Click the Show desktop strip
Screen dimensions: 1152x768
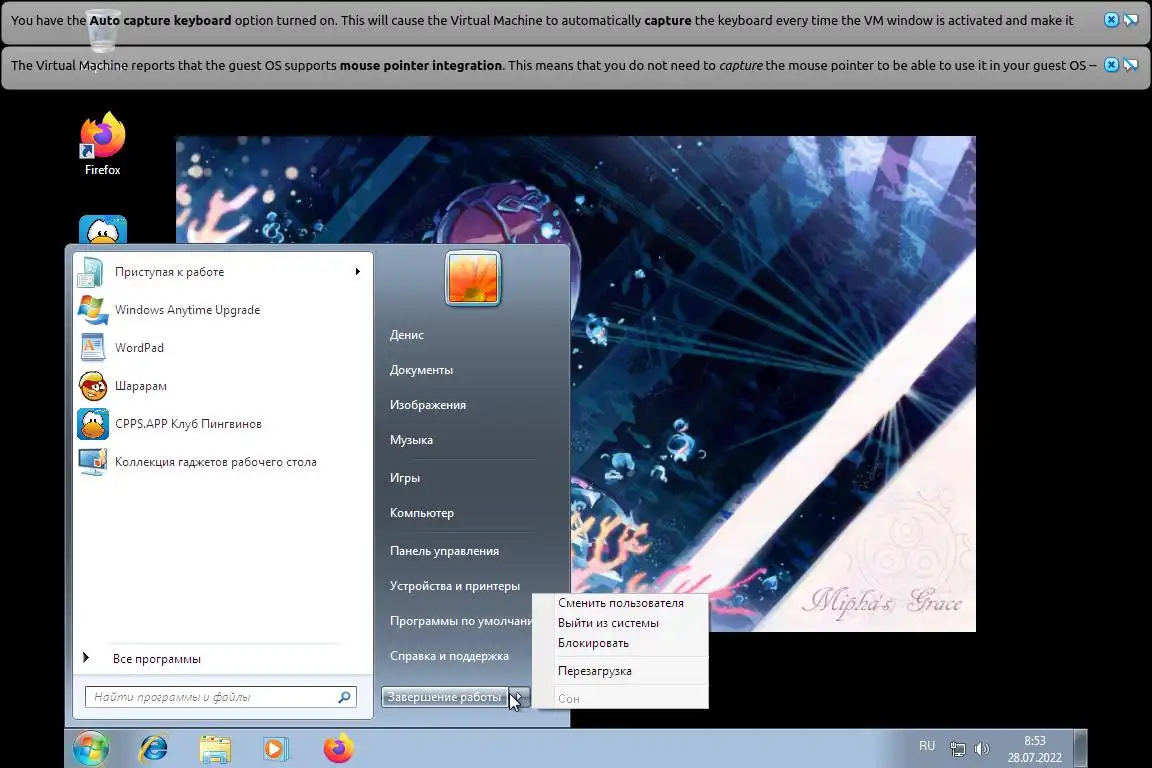tap(1081, 749)
